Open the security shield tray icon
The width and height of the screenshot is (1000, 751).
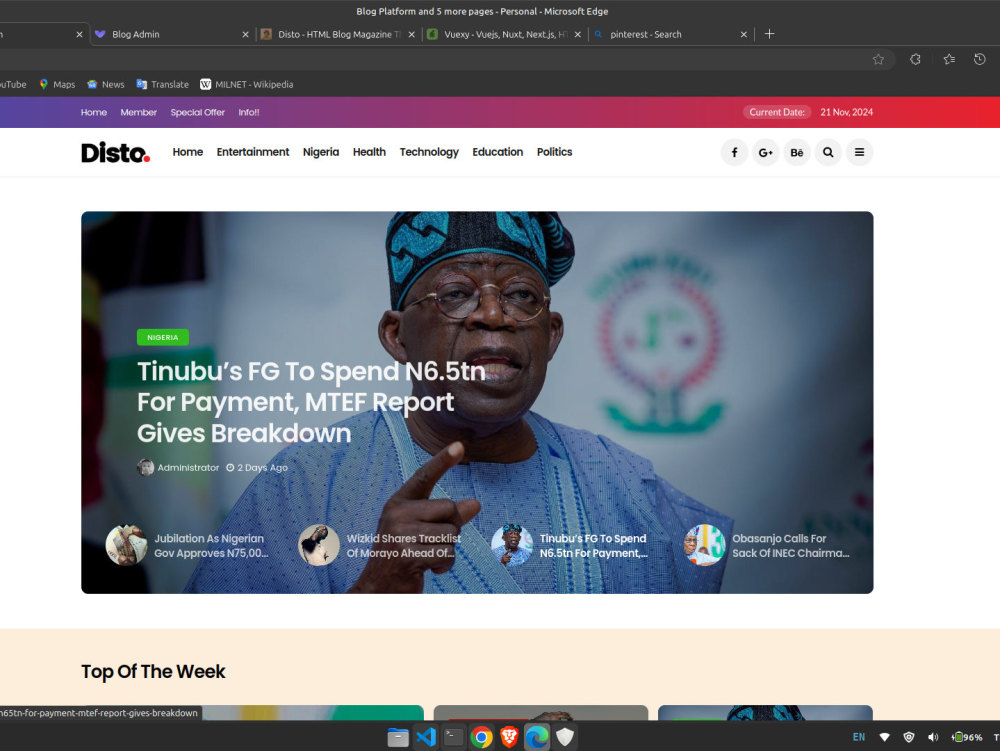point(909,737)
